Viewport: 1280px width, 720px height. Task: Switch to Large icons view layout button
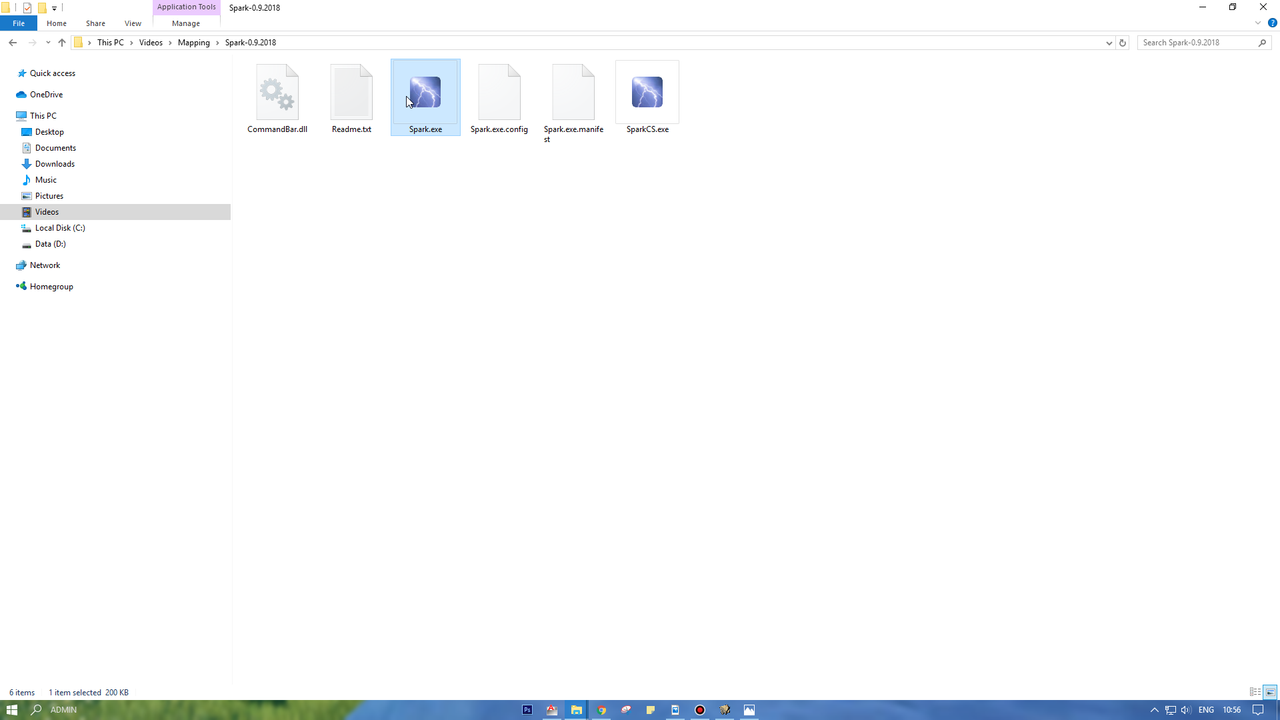[x=1270, y=692]
